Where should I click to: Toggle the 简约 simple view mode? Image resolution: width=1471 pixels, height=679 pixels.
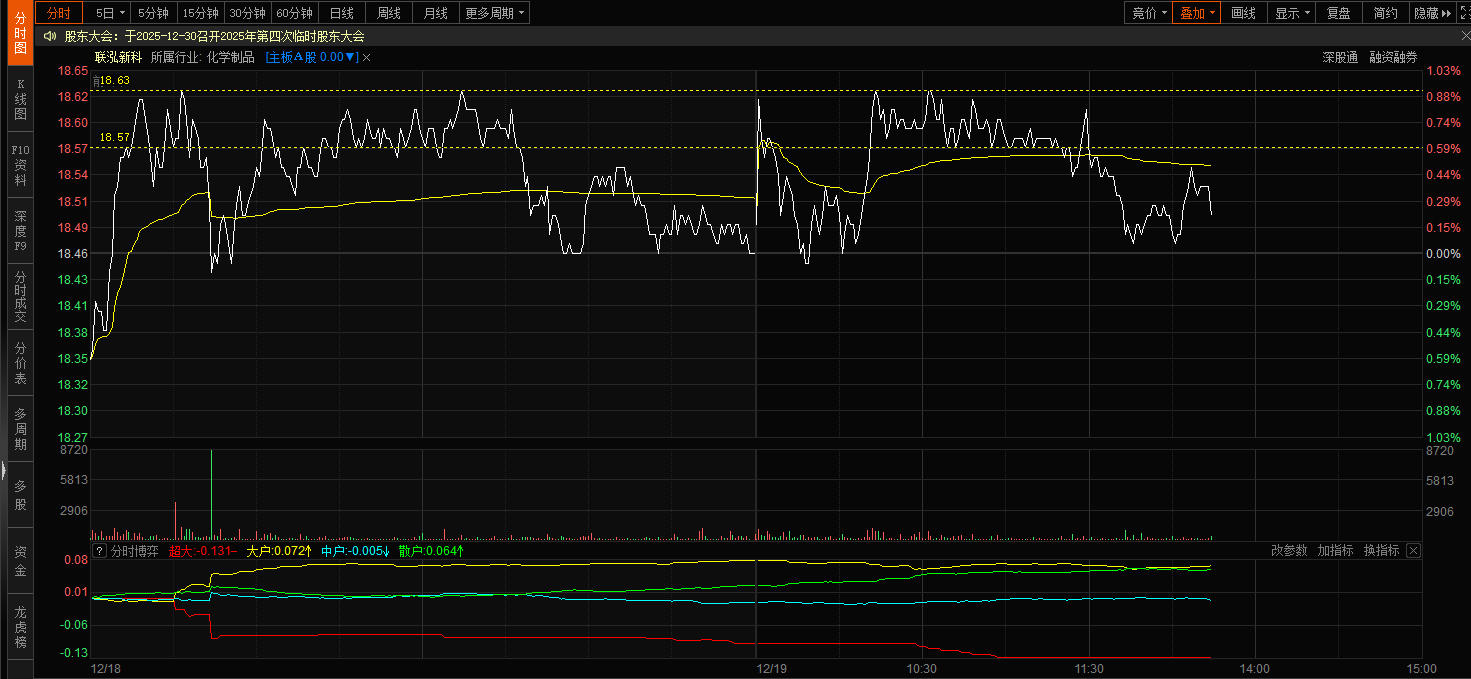(1385, 13)
